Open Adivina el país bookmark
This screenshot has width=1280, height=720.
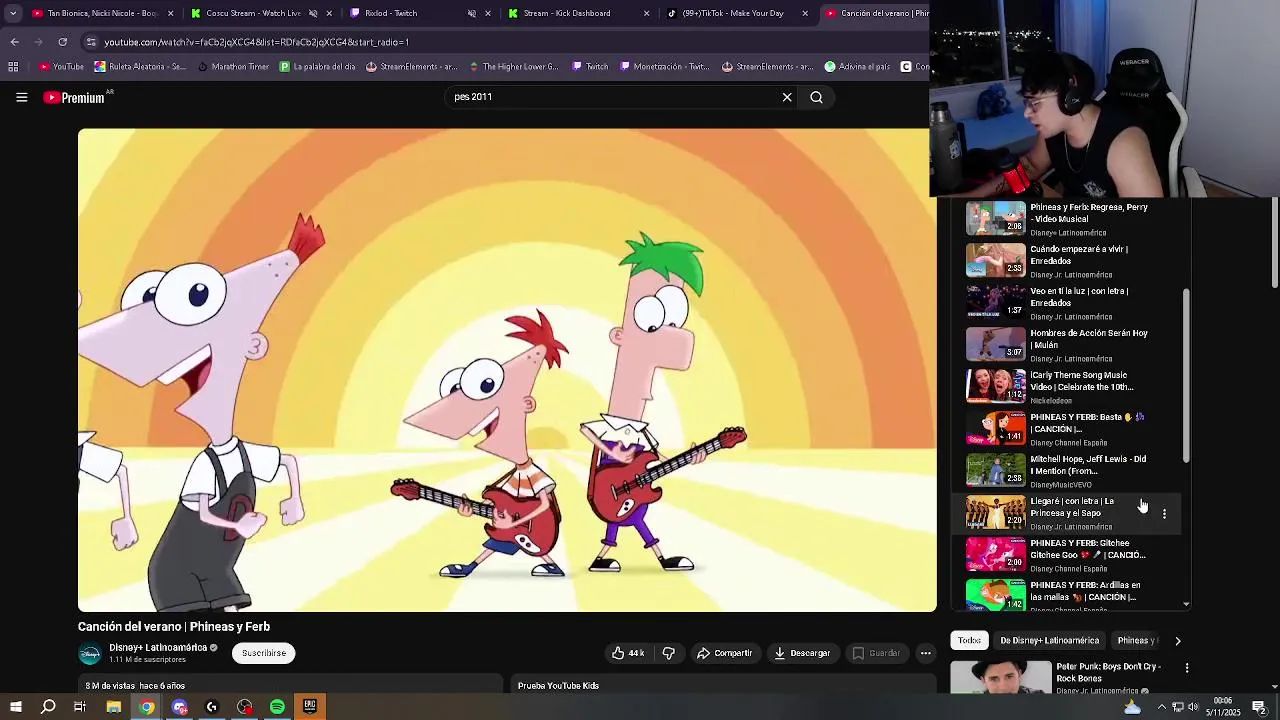click(x=857, y=67)
